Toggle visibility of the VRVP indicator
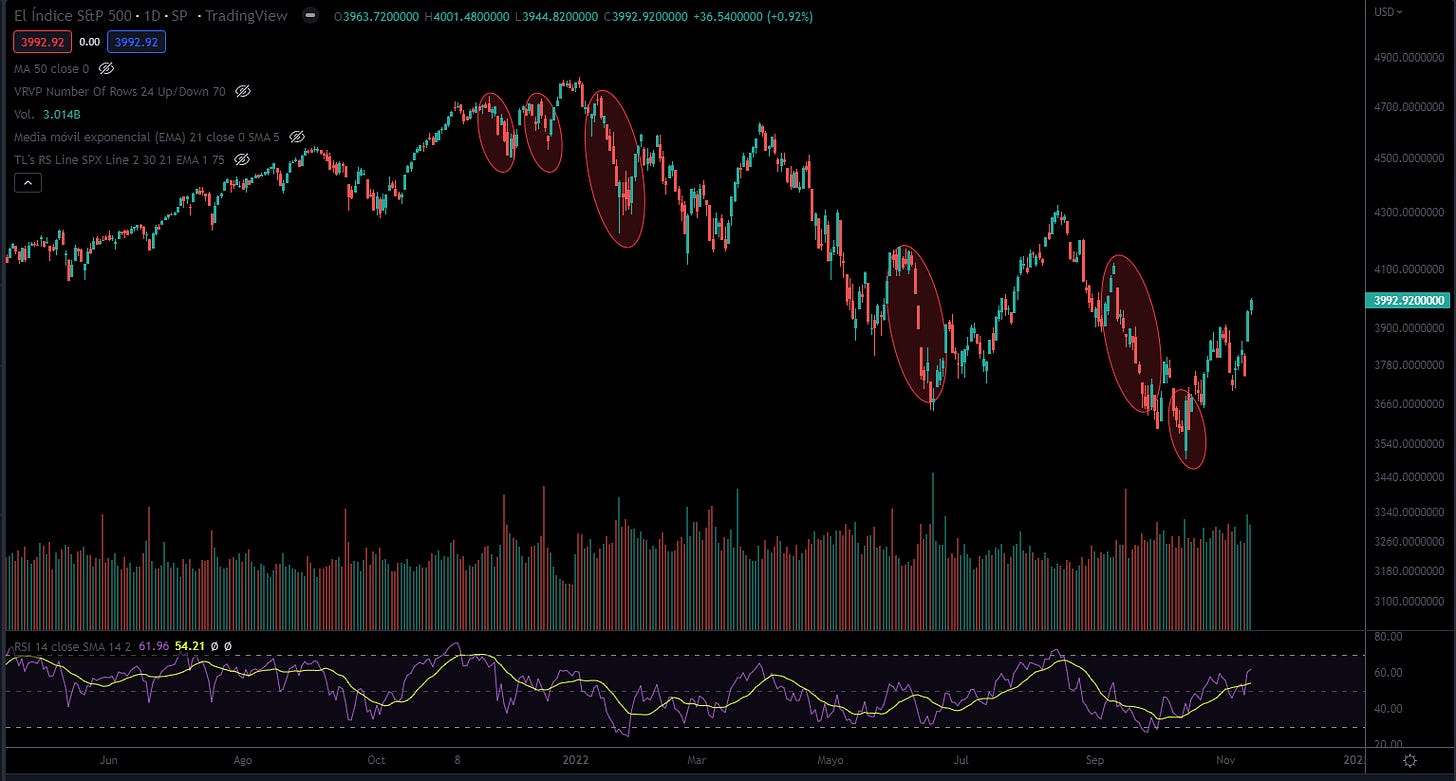Image resolution: width=1456 pixels, height=781 pixels. point(242,91)
